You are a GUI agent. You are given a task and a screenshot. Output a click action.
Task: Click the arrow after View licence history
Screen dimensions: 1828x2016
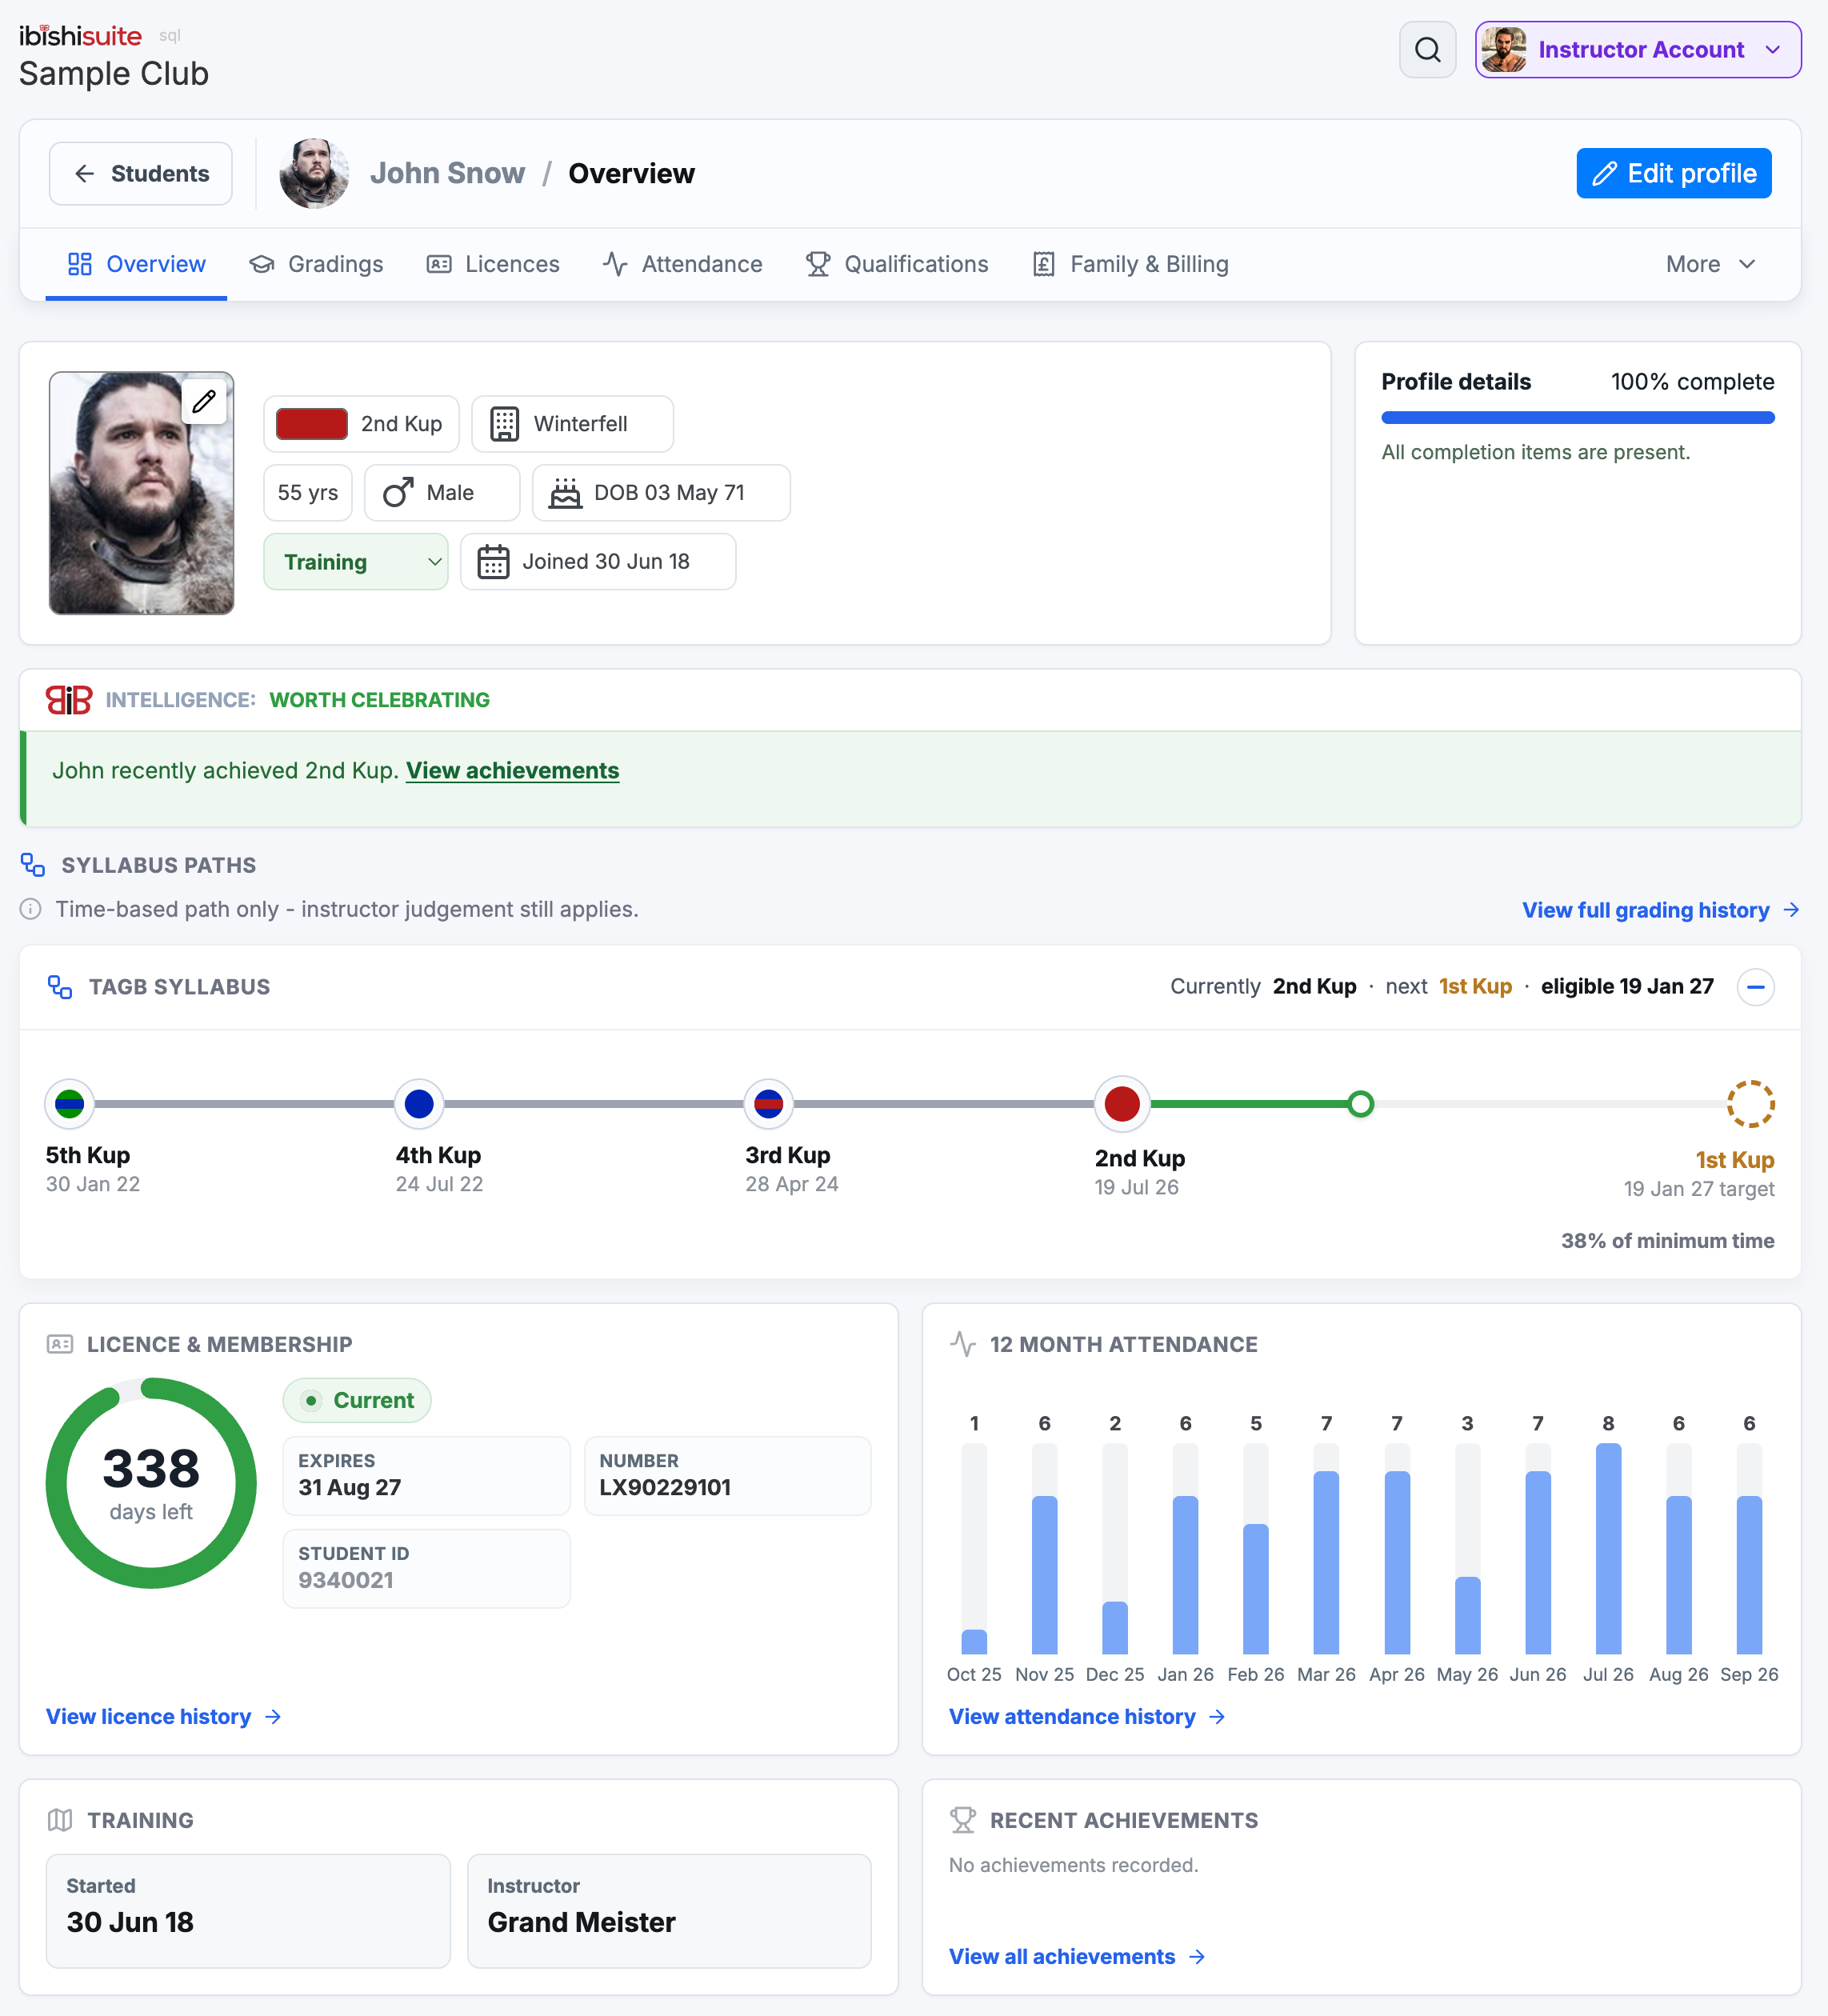[x=273, y=1717]
